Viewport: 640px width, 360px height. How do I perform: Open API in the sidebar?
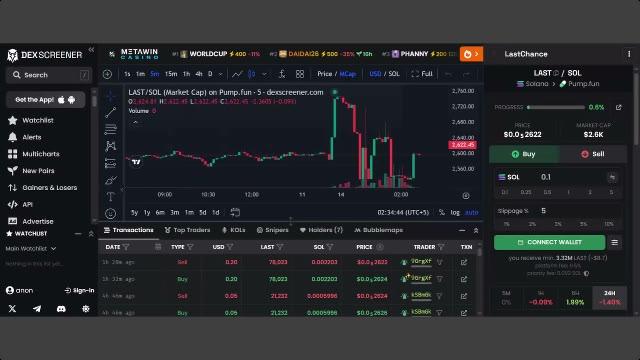pos(20,204)
